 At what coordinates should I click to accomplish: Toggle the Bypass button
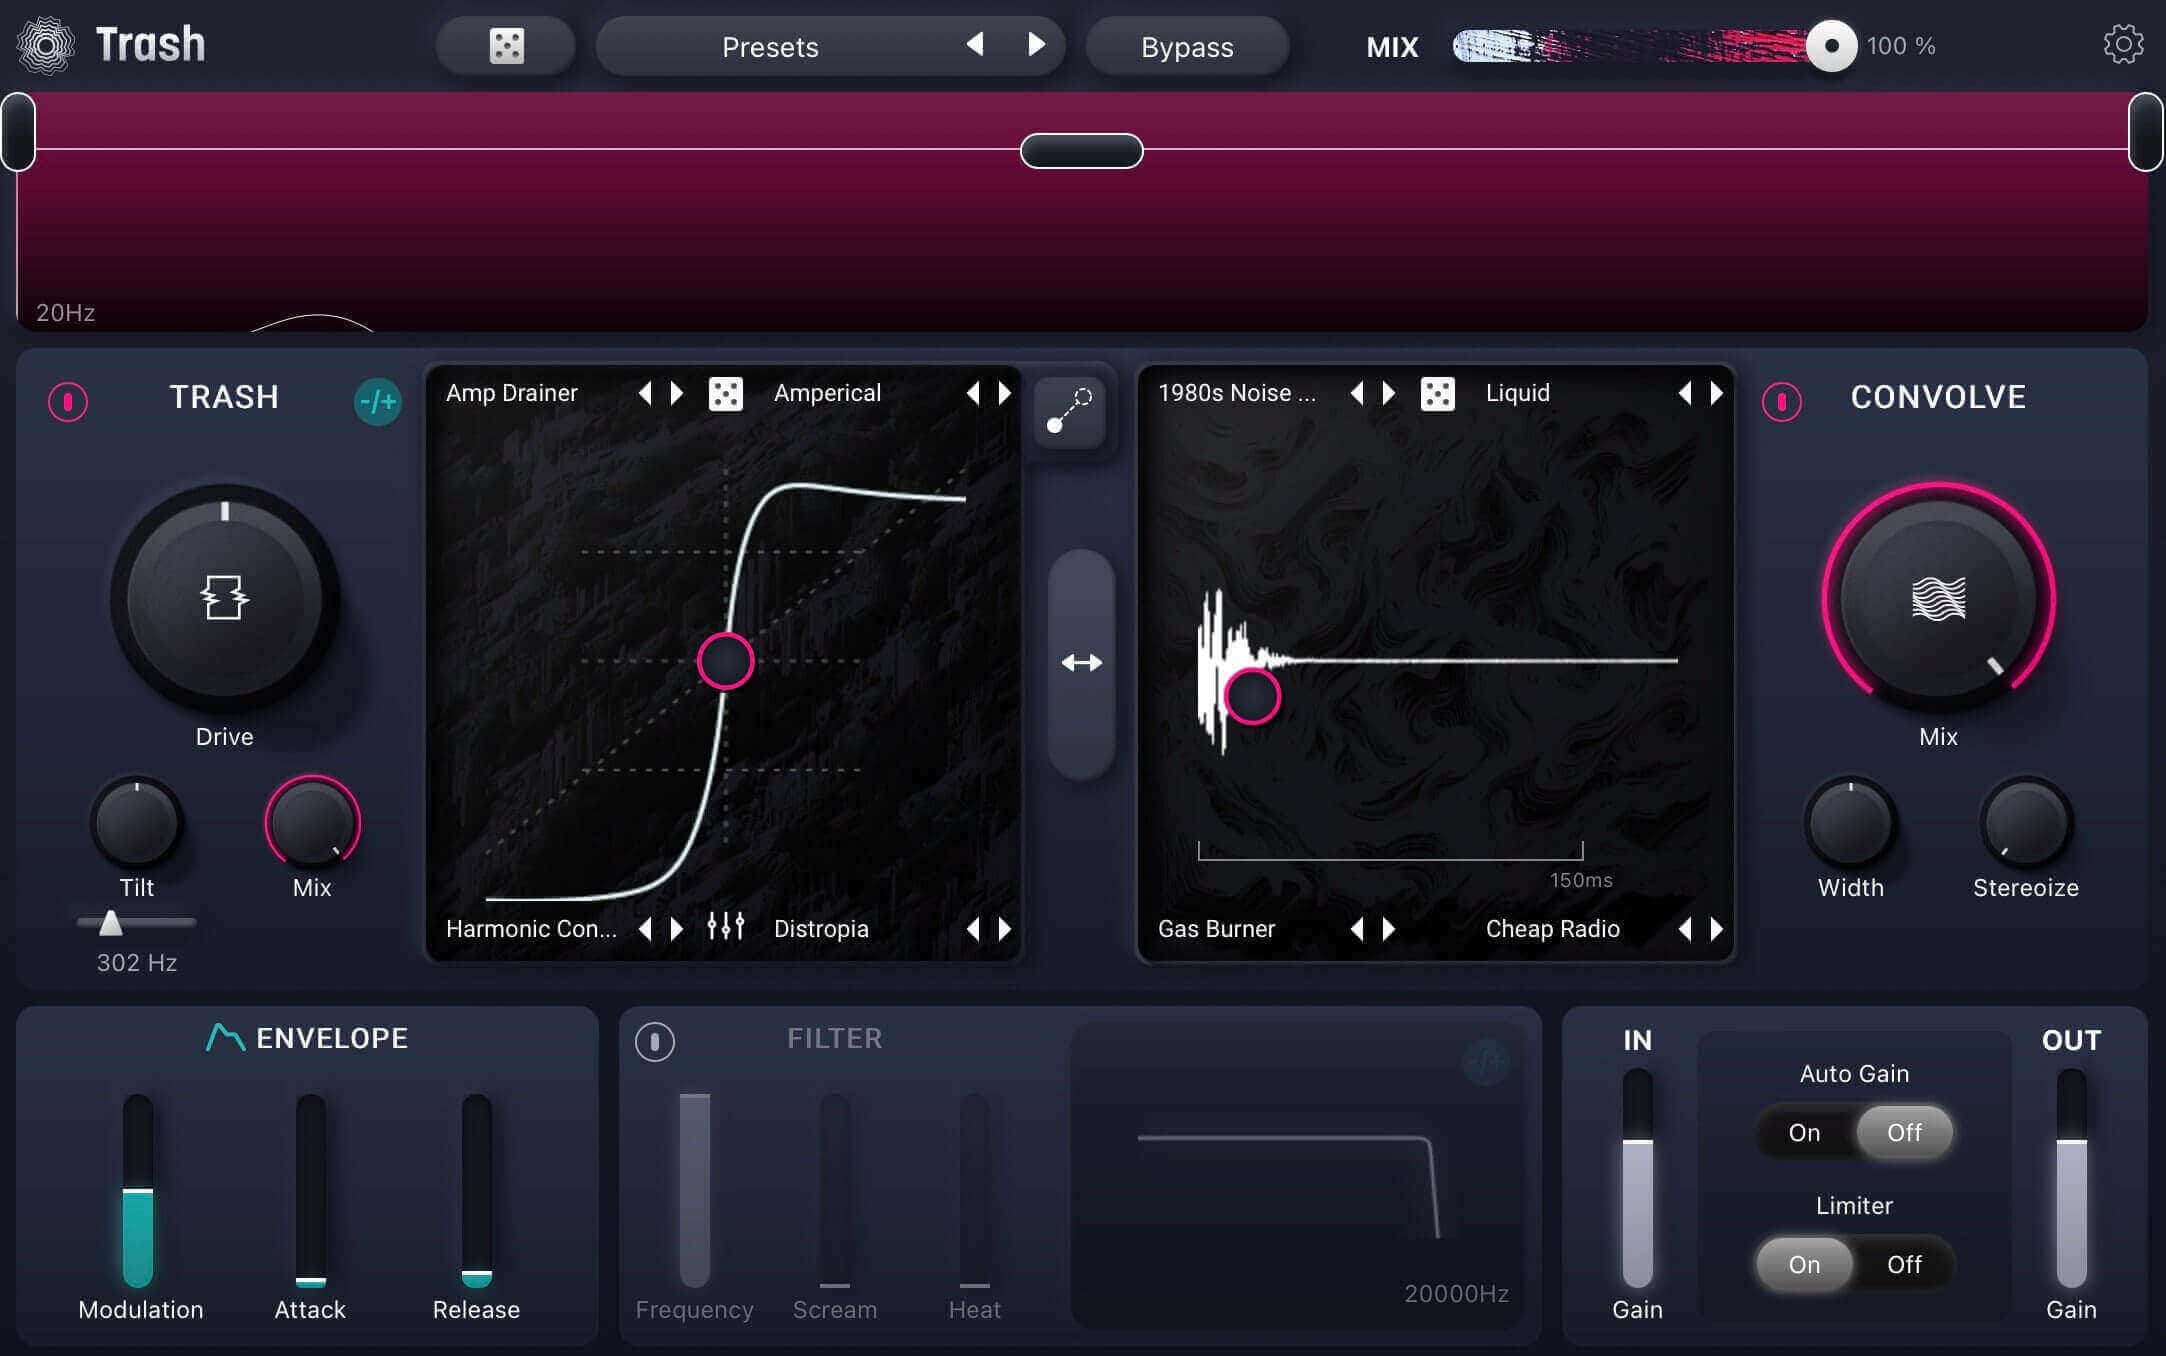click(x=1187, y=46)
